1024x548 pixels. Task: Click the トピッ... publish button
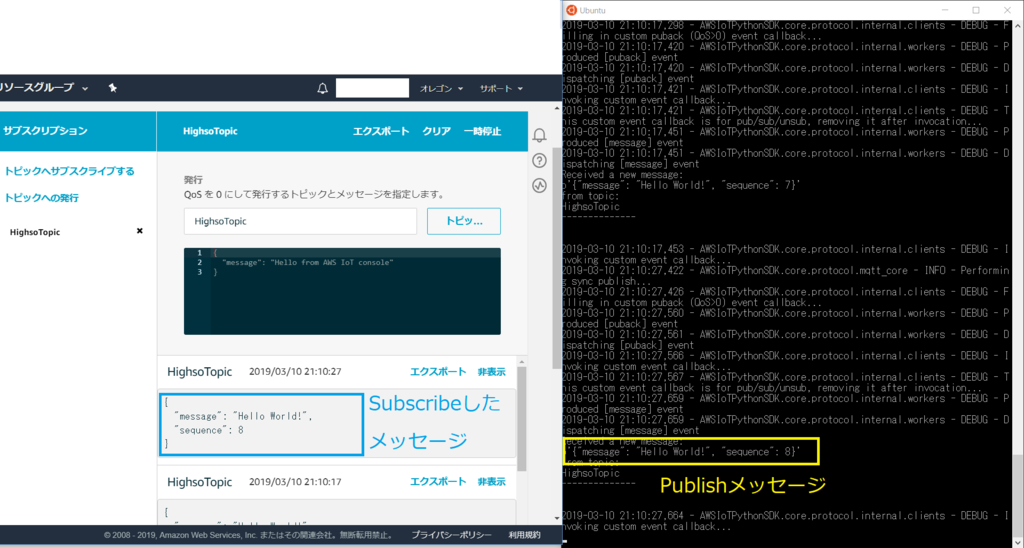coord(464,221)
